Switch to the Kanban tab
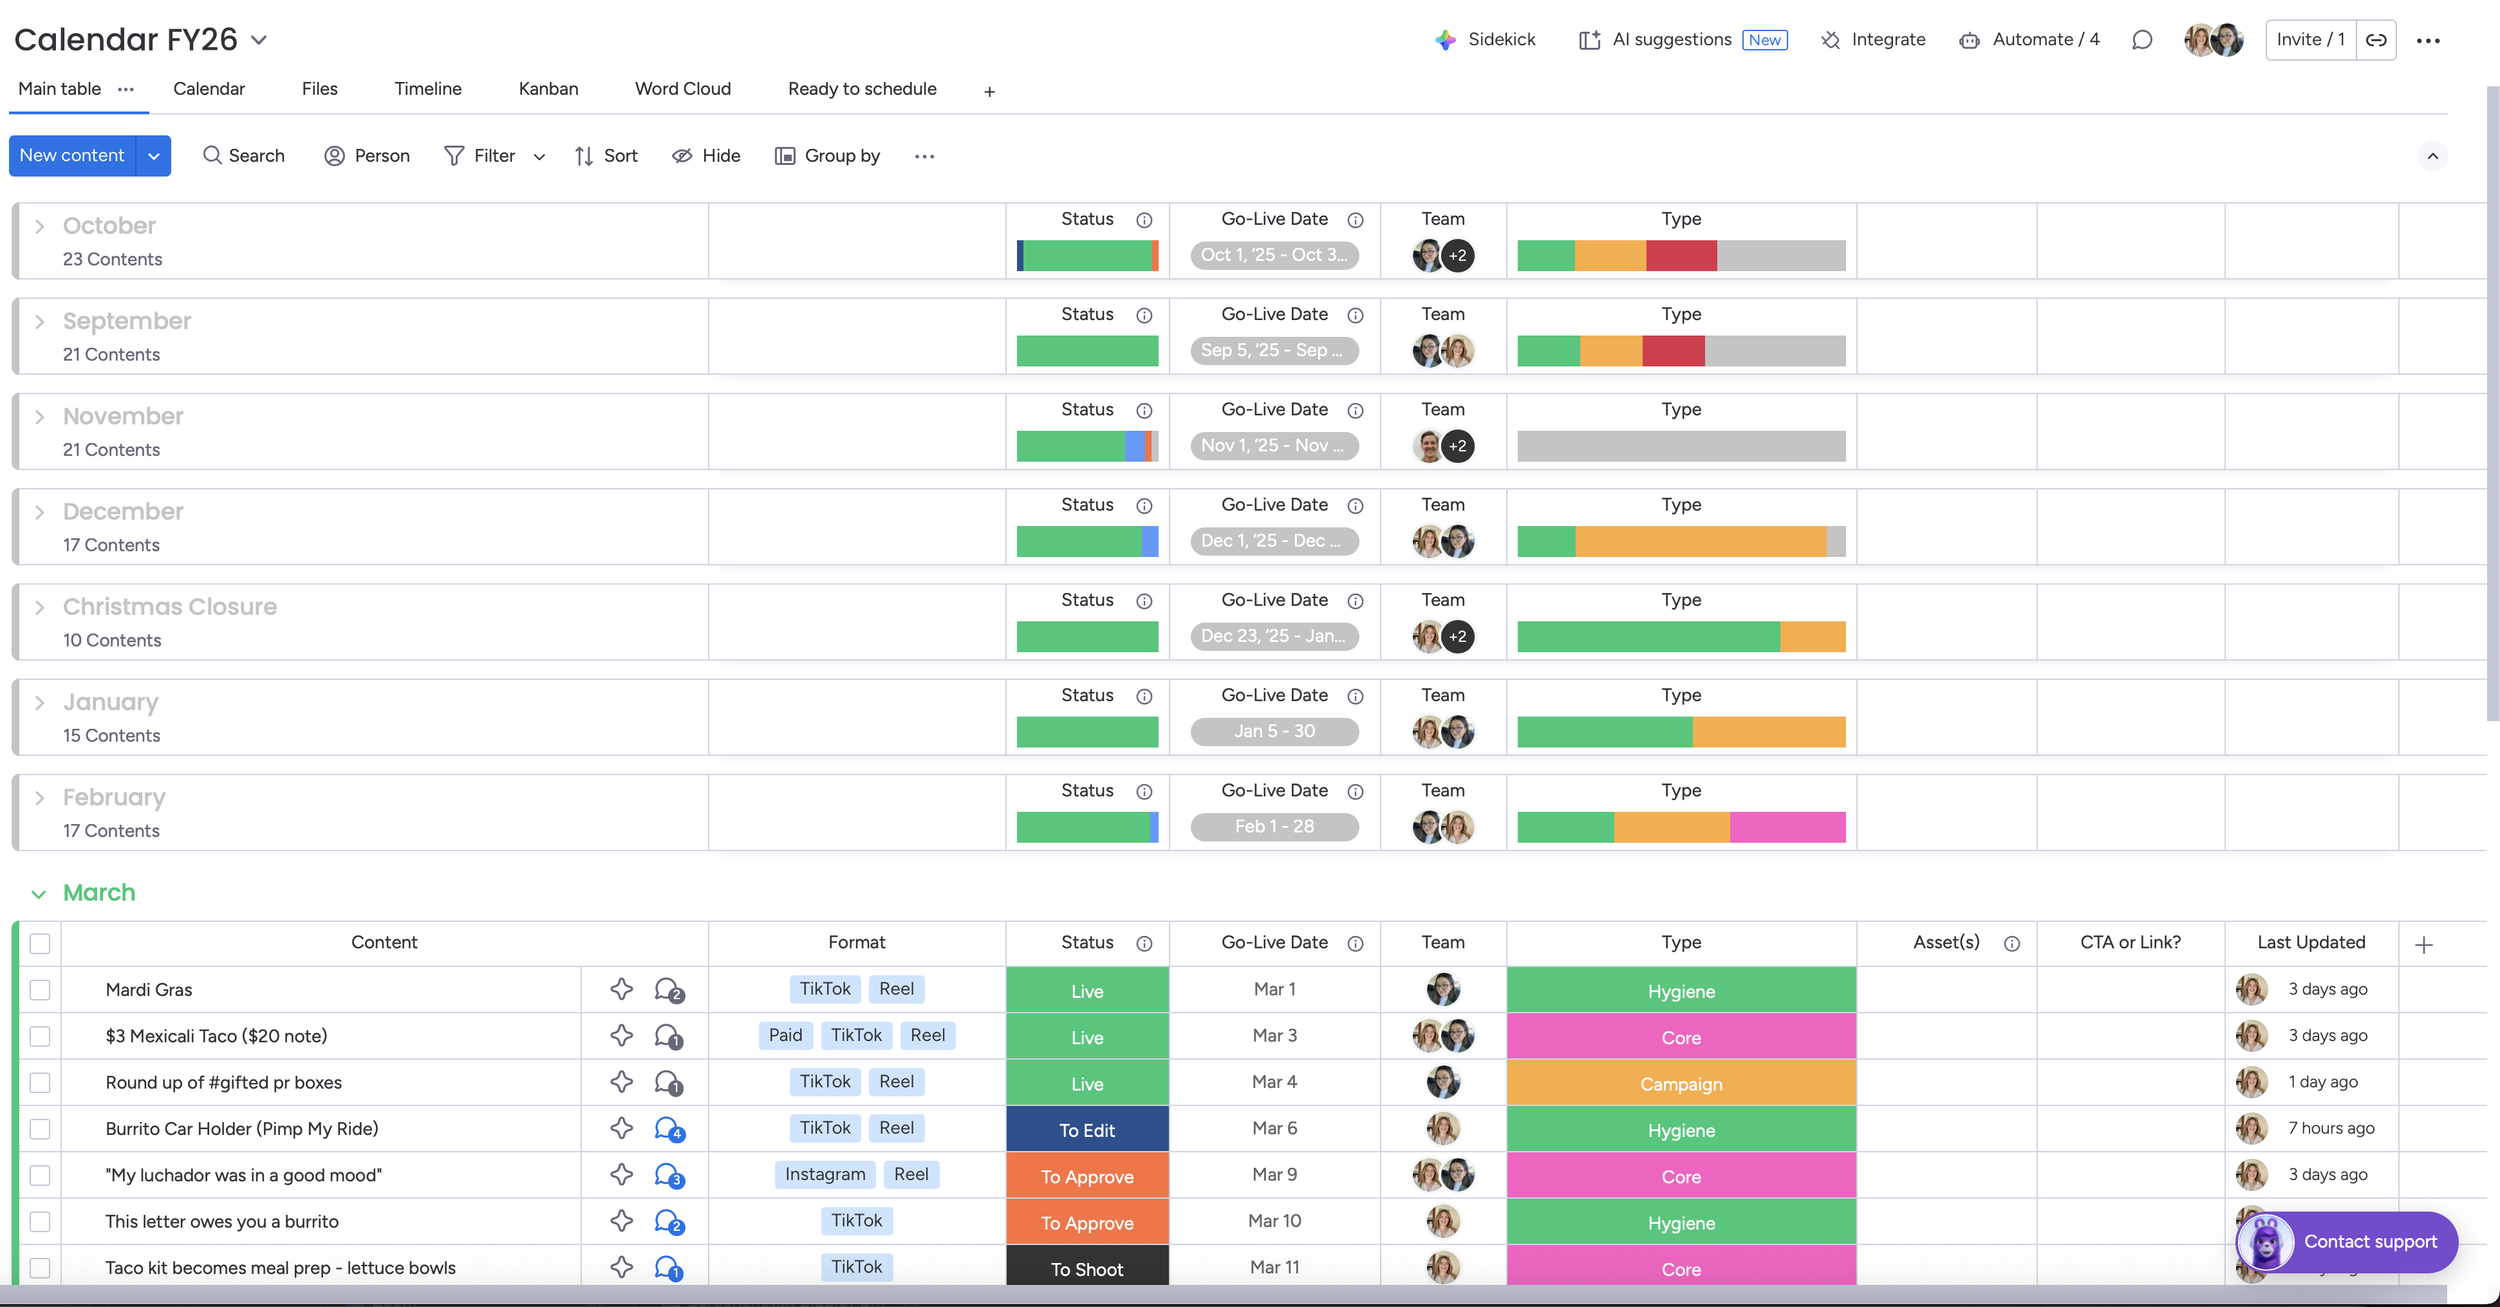2500x1307 pixels. pyautogui.click(x=548, y=89)
